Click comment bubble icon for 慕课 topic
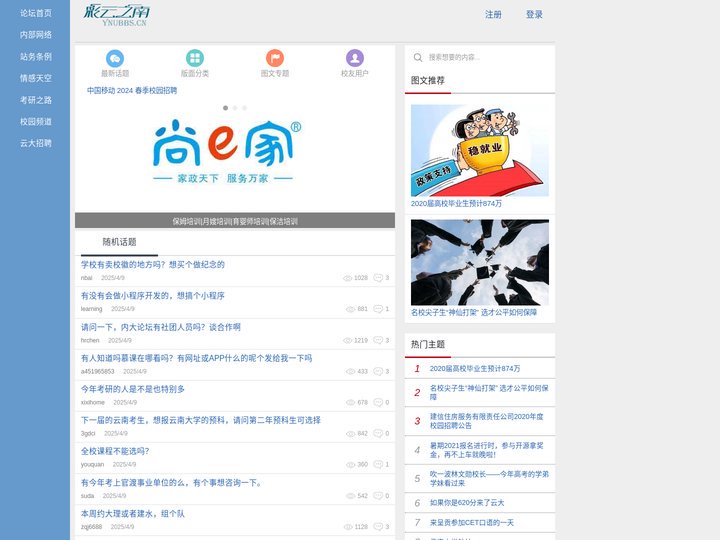This screenshot has width=720, height=540. 378,371
